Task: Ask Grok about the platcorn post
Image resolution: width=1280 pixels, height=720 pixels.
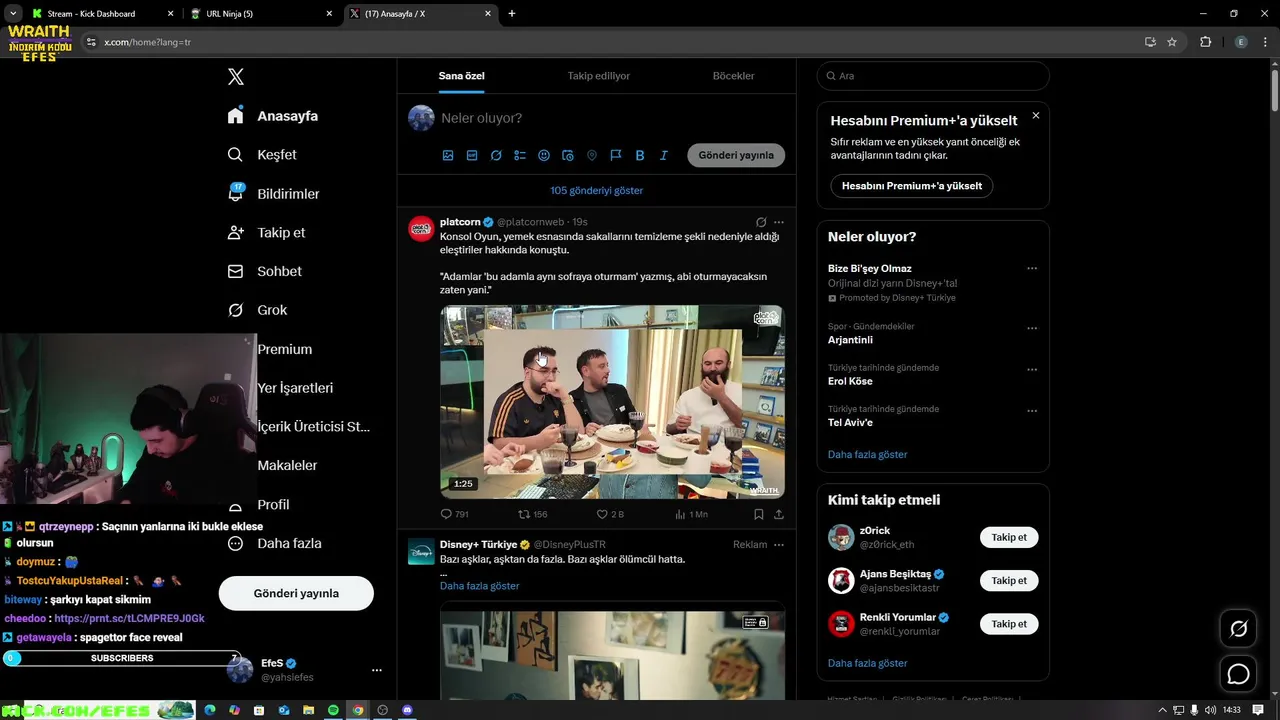Action: click(761, 222)
